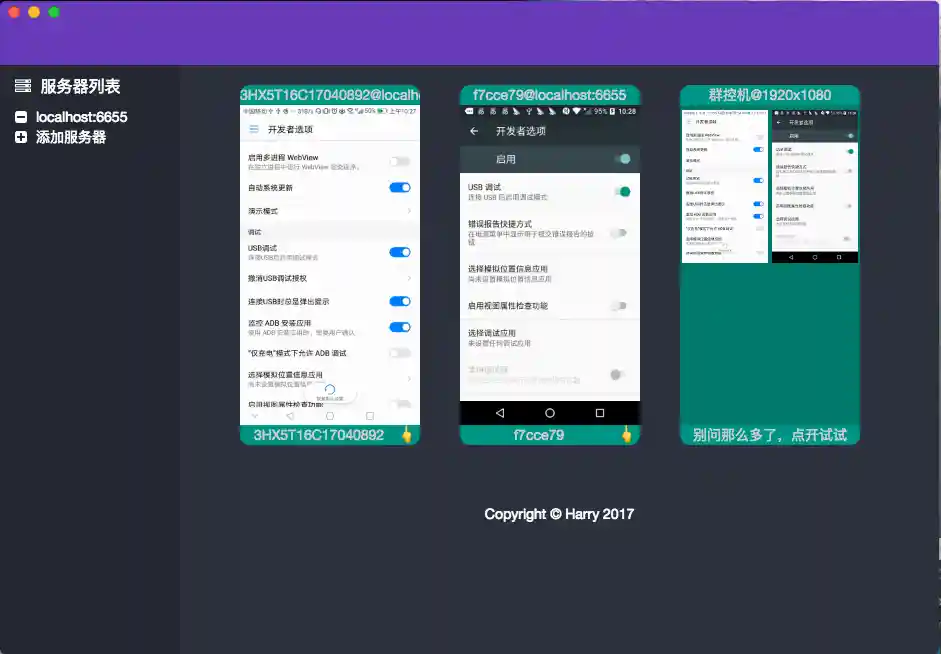Tap hamburger menu icon in 3HX5T16C17040892 screen
This screenshot has width=941, height=654.
[253, 129]
